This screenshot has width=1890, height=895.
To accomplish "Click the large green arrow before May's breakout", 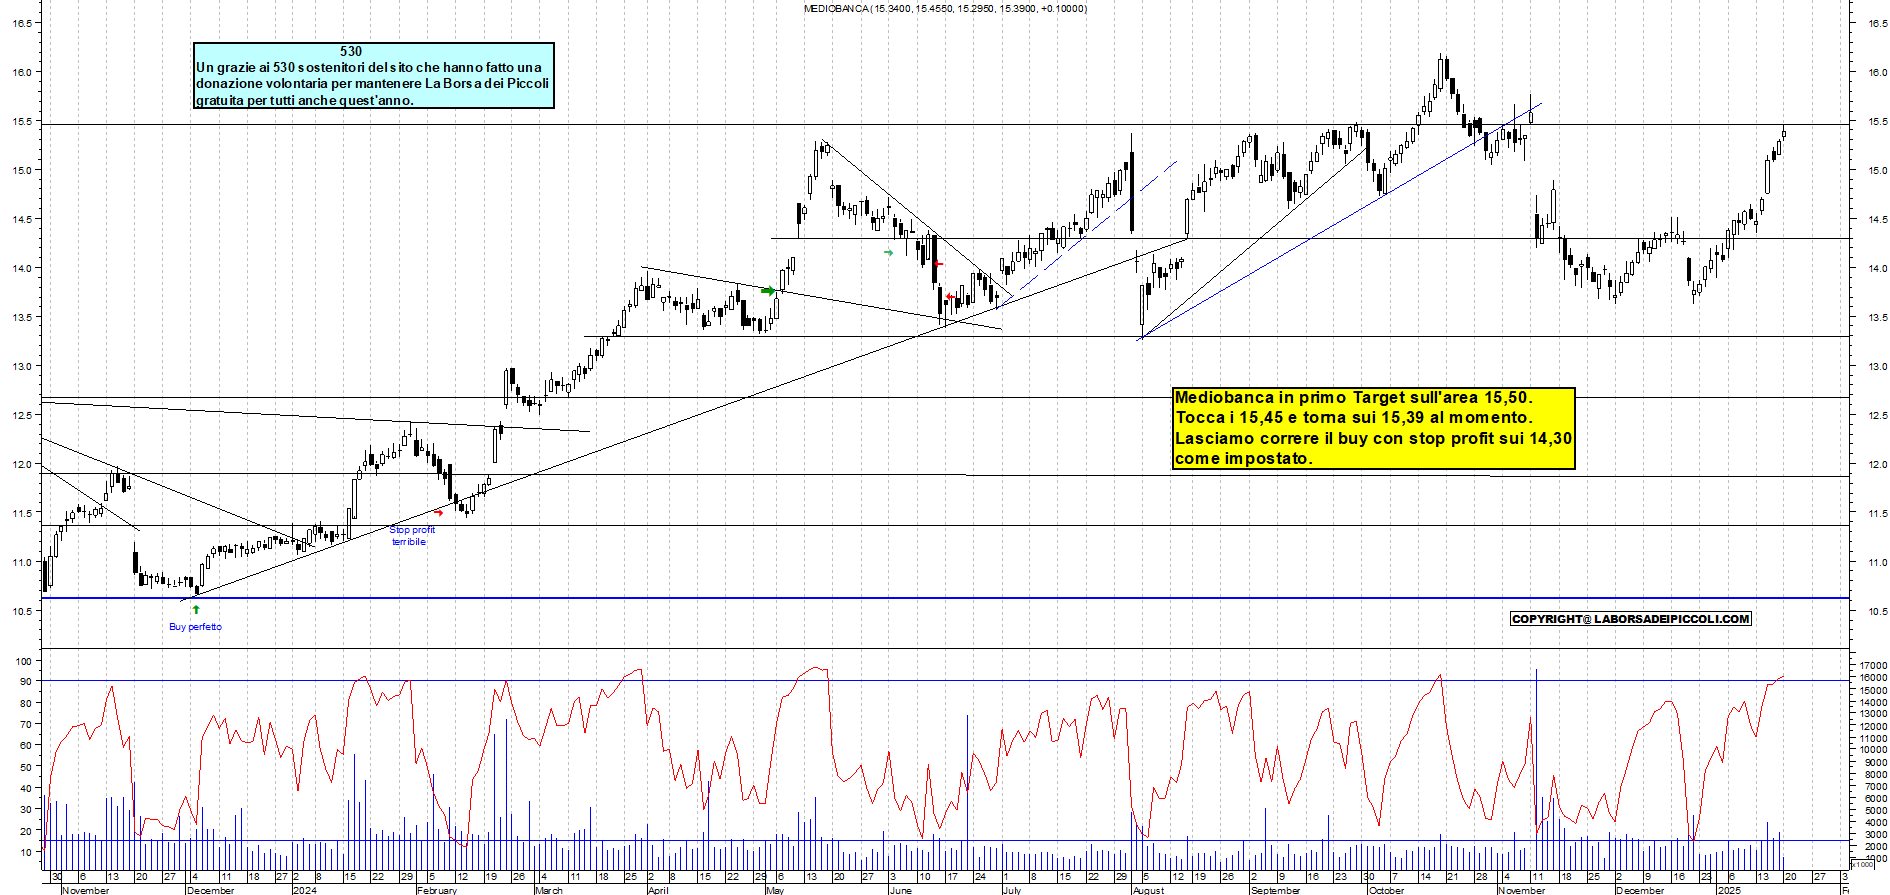I will (x=768, y=291).
